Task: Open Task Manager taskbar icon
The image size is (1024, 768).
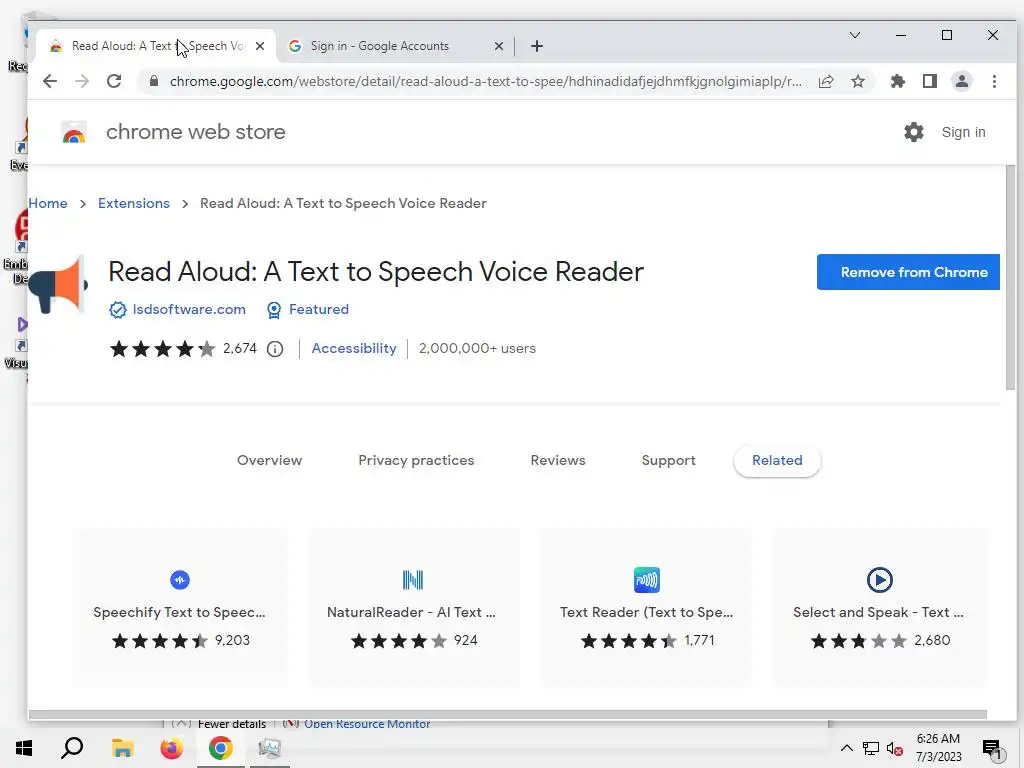Action: tap(269, 748)
